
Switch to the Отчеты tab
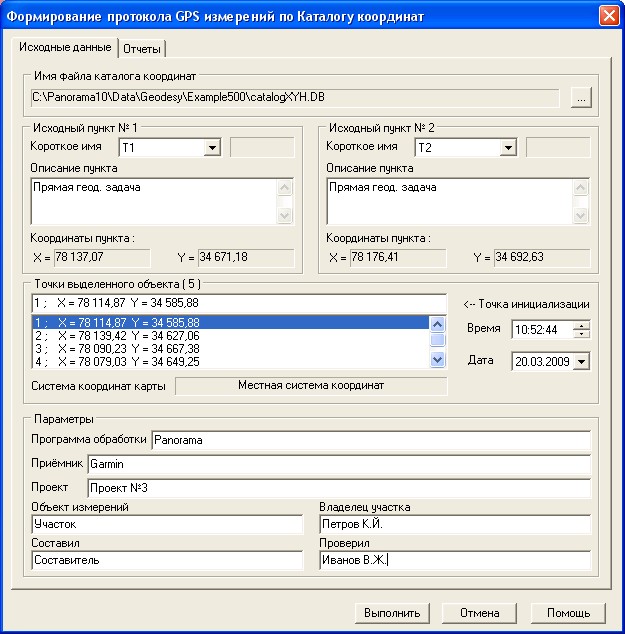click(142, 49)
